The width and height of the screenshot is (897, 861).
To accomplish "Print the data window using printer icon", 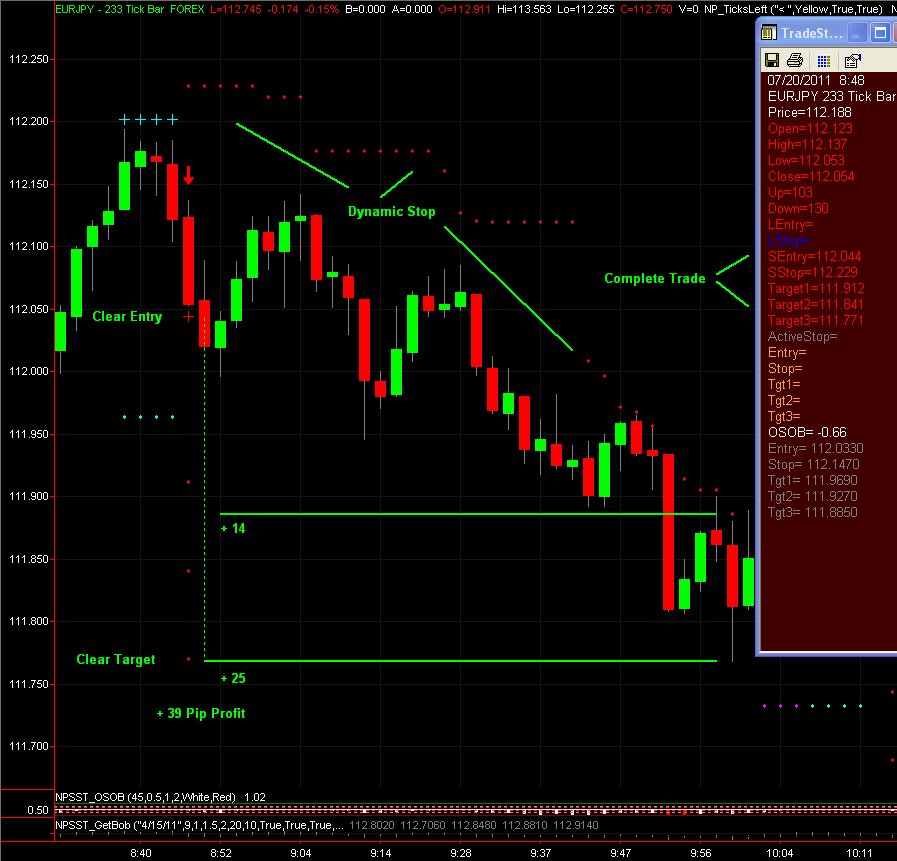I will [795, 60].
